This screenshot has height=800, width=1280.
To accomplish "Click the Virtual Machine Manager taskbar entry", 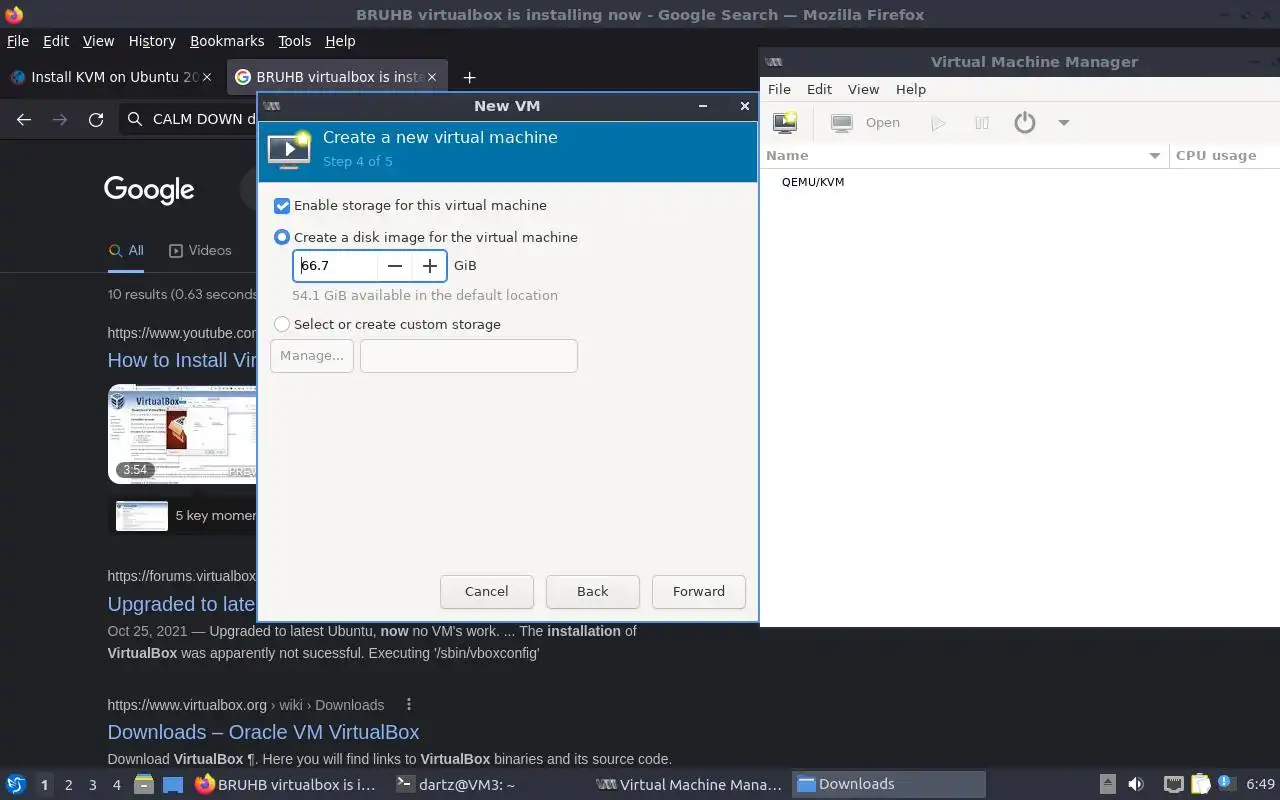I will [689, 785].
